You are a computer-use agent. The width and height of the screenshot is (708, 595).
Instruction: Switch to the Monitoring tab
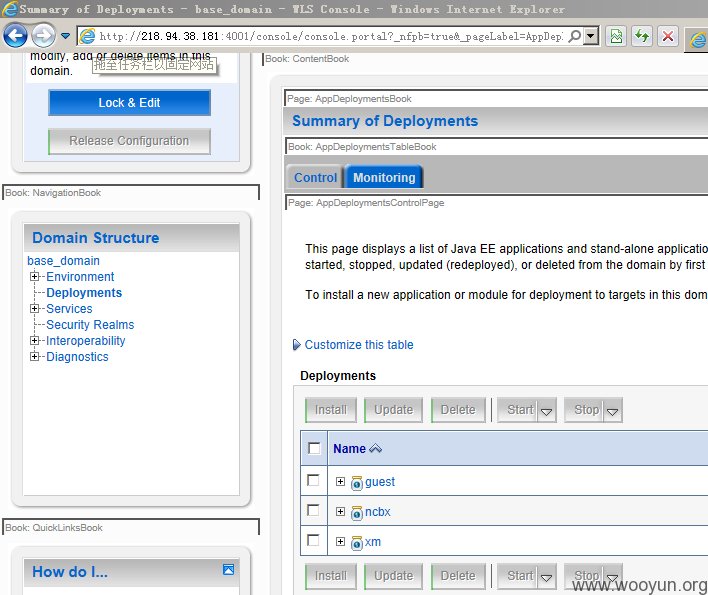pyautogui.click(x=384, y=177)
